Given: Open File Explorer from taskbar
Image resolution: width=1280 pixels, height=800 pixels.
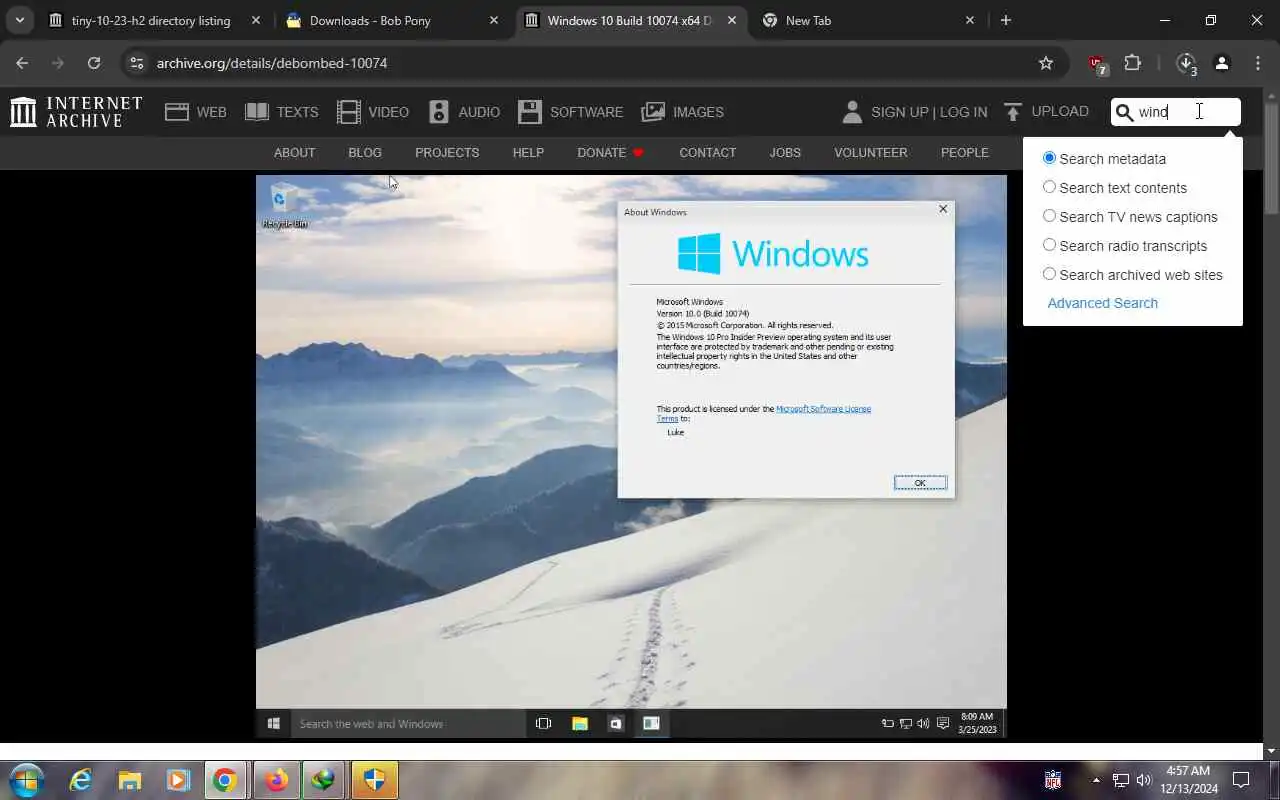Looking at the screenshot, I should point(129,780).
